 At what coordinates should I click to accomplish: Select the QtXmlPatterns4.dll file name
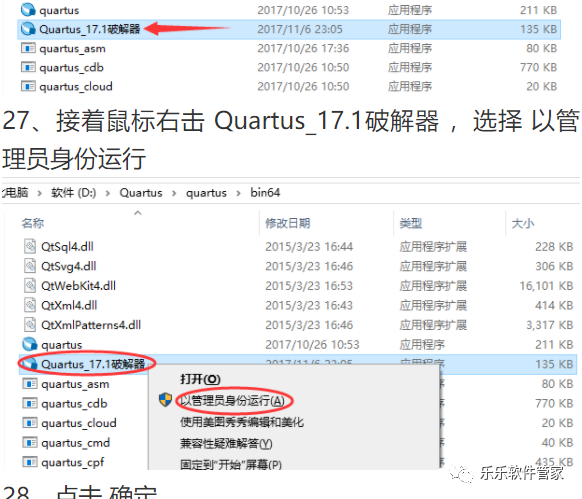click(x=91, y=325)
